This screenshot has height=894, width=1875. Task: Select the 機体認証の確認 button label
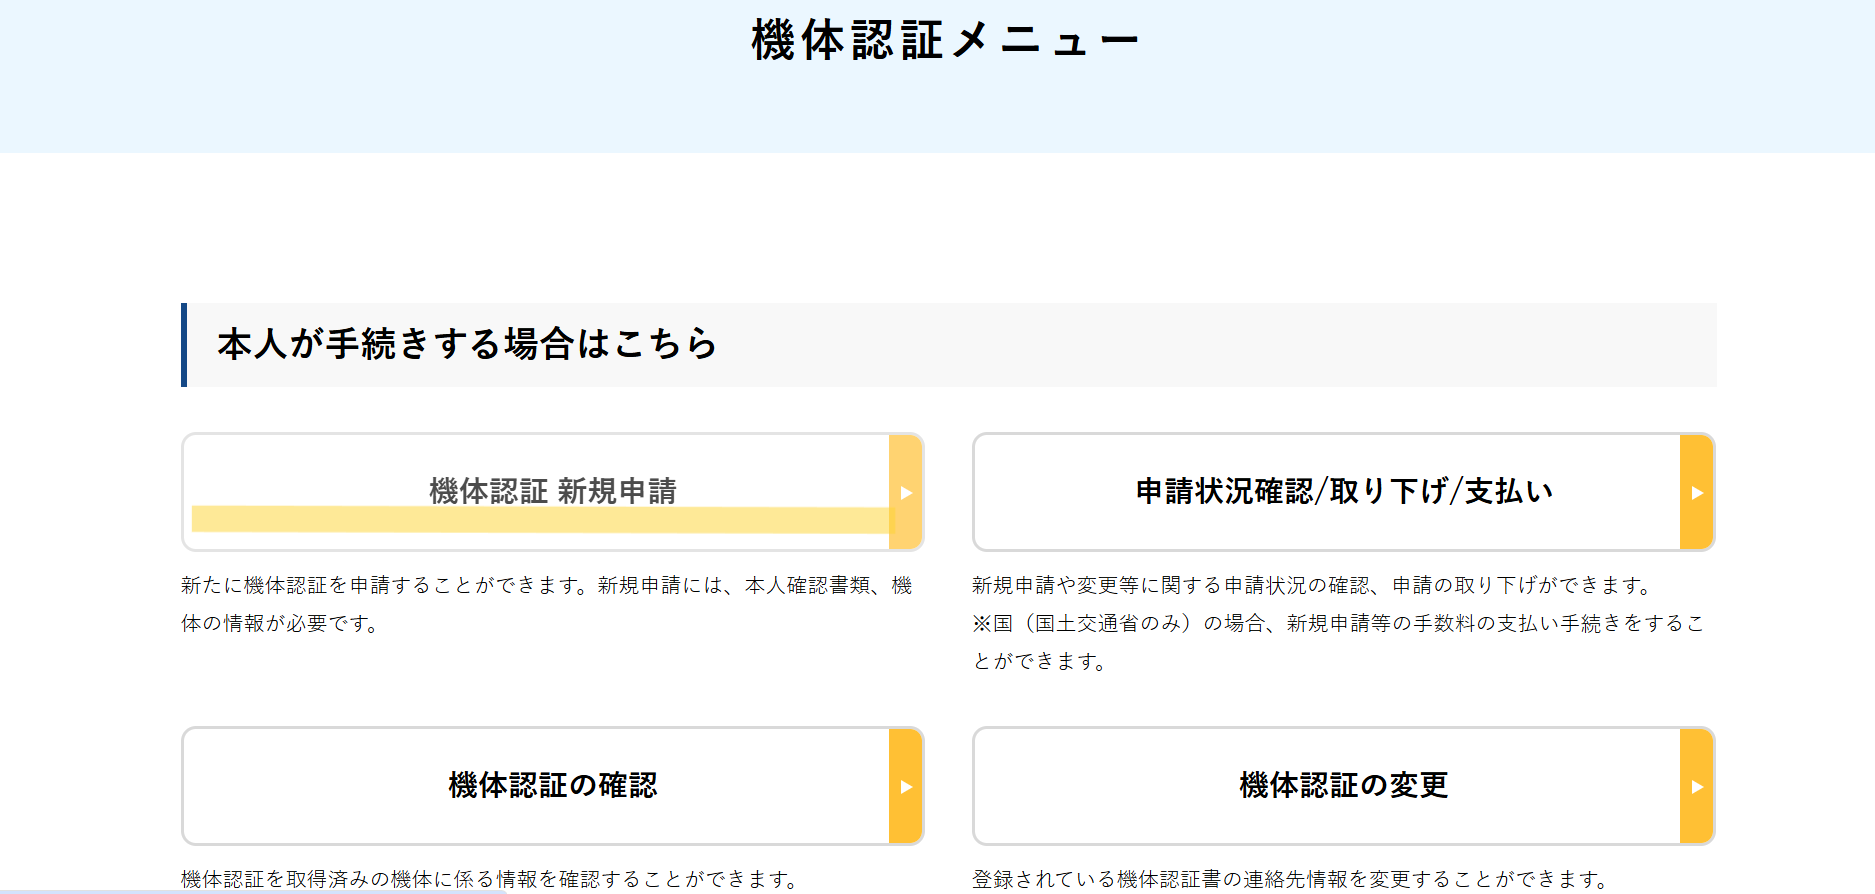552,785
